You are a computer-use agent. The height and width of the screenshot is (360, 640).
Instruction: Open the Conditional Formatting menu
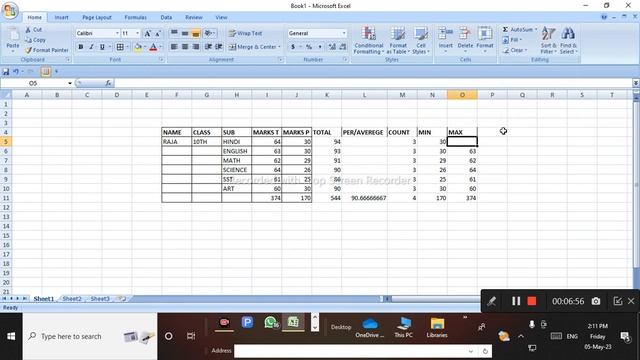click(369, 40)
